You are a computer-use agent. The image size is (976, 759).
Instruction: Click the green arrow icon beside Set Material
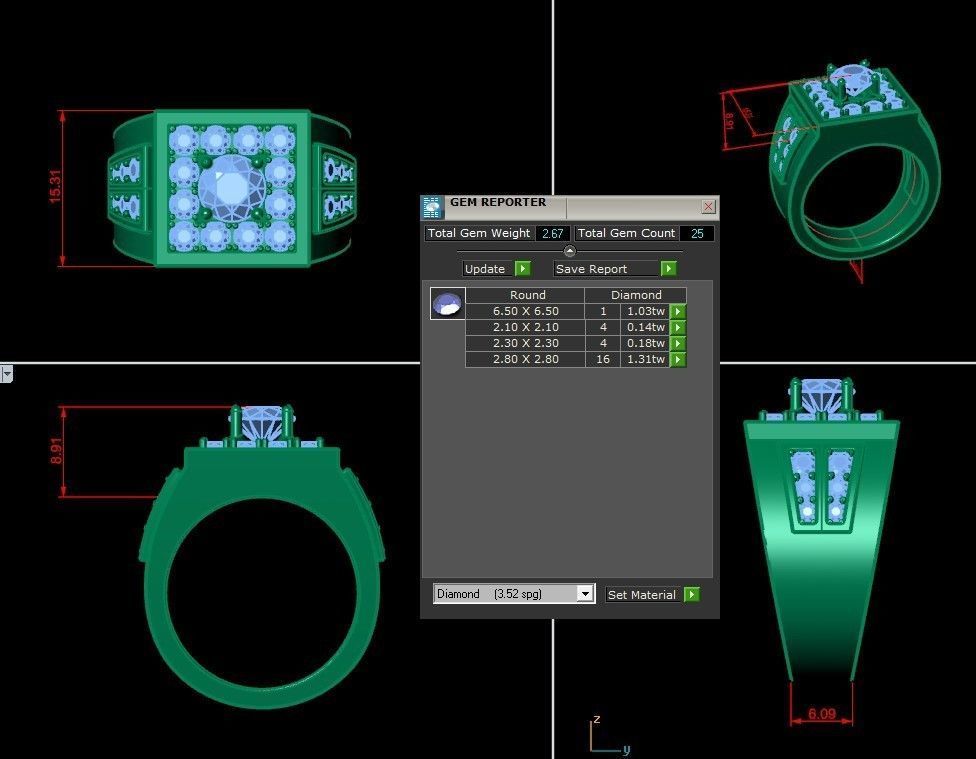(693, 594)
